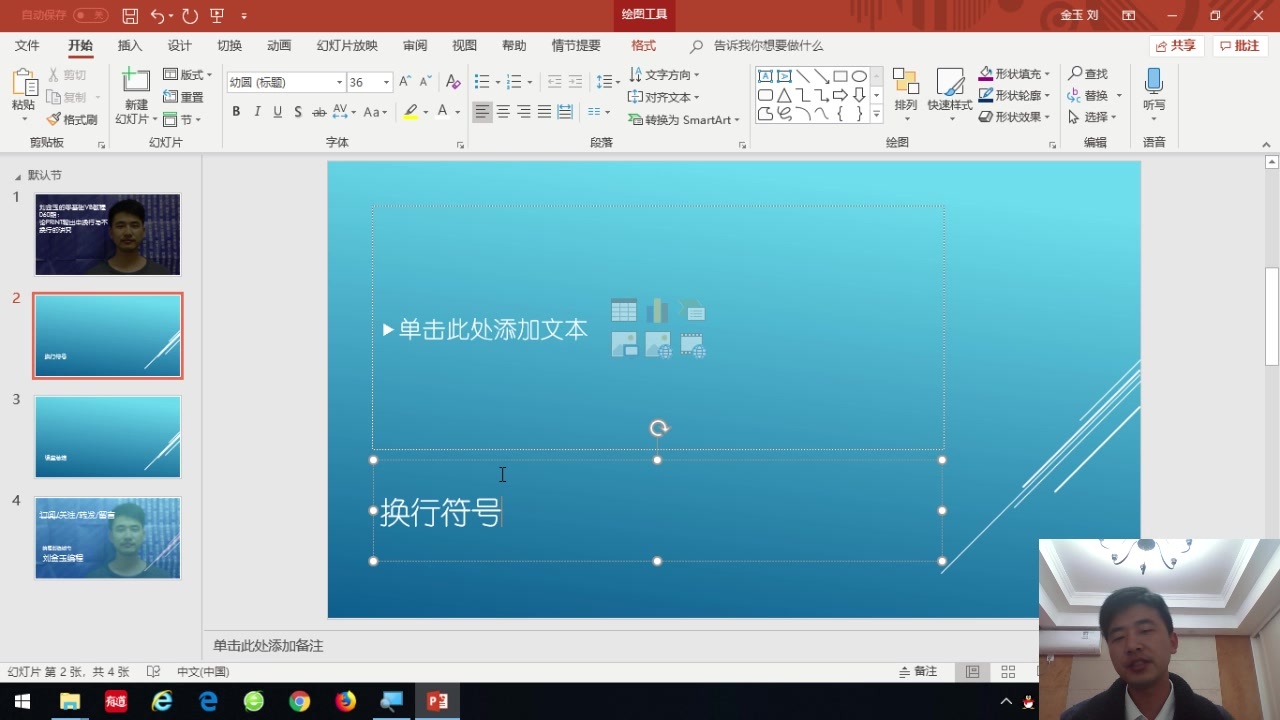Click the Share (共享) button
Image resolution: width=1280 pixels, height=720 pixels.
coord(1176,46)
